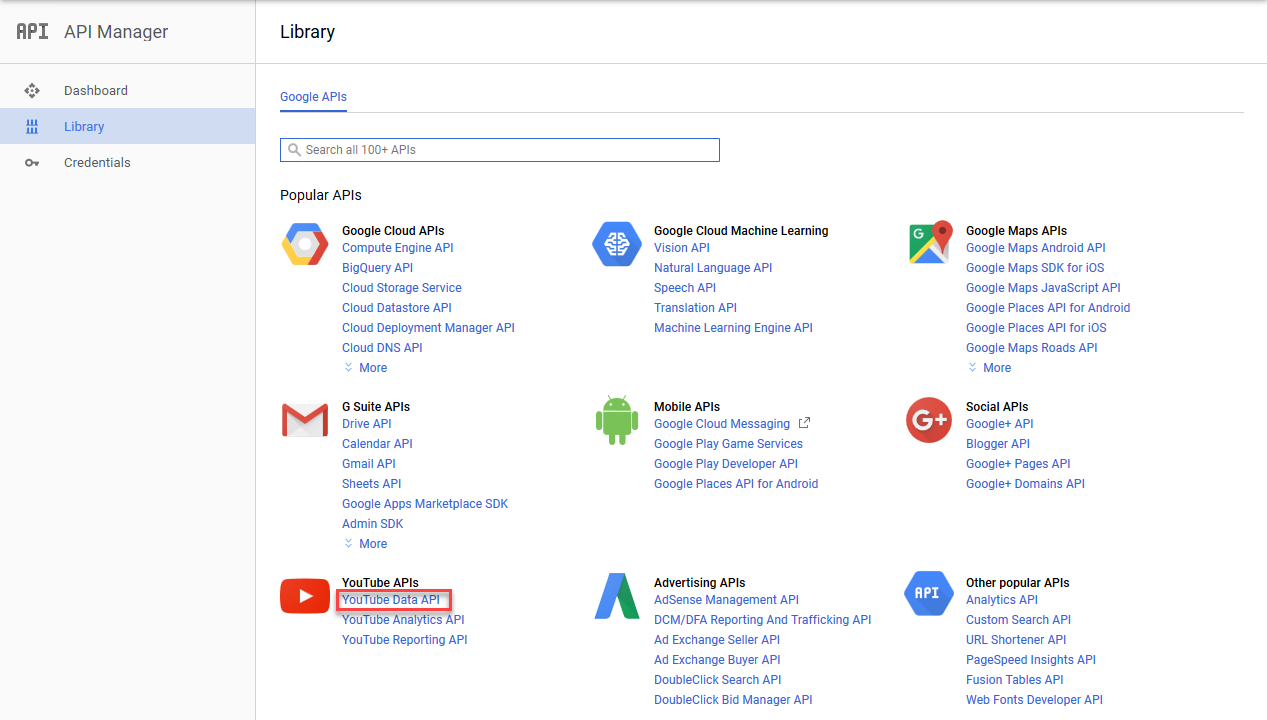Go to Credentials in sidebar
This screenshot has height=720, width=1267.
pos(127,162)
